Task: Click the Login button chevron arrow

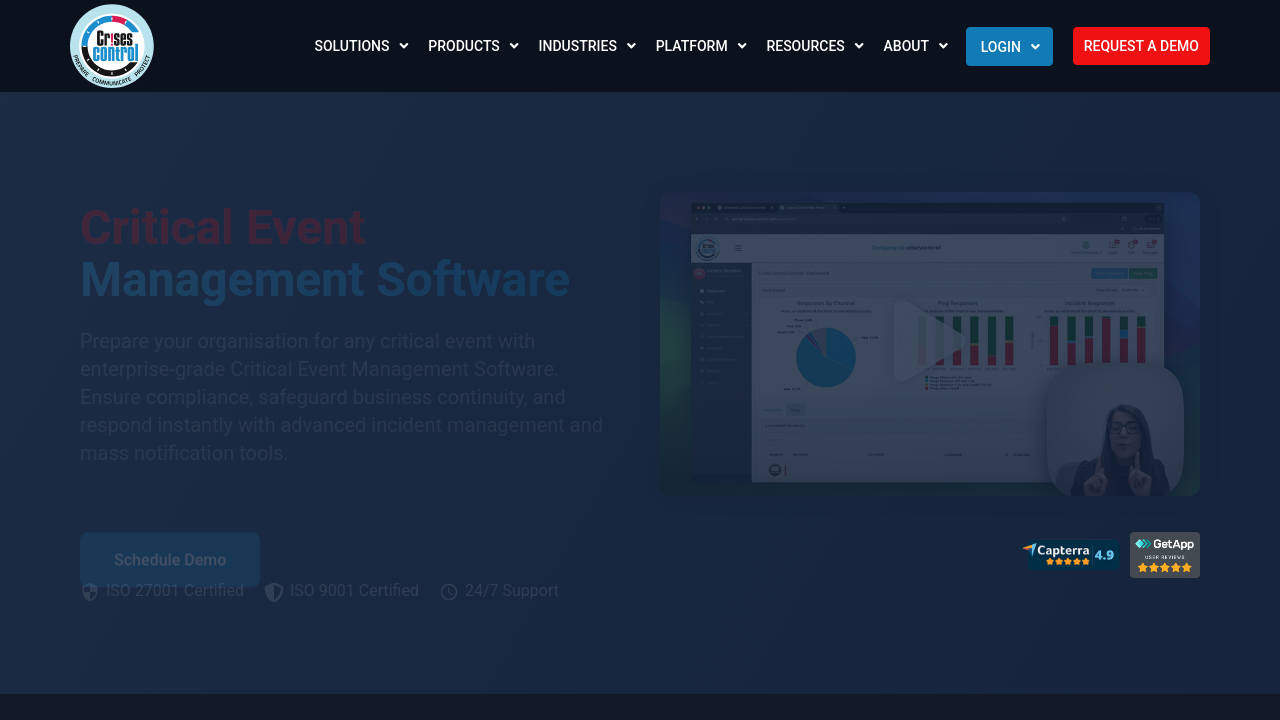Action: [1035, 47]
